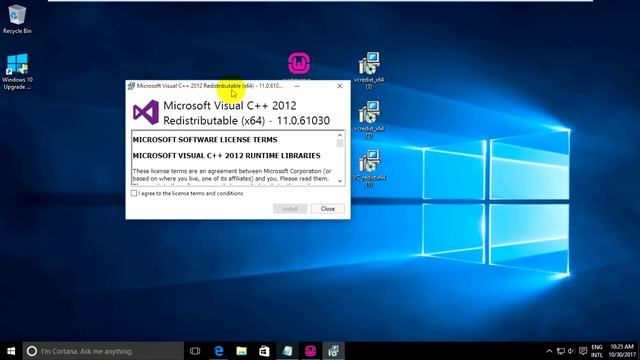640x360 pixels.
Task: Select the VC_redist.x64 (1) desktop file
Action: click(369, 169)
